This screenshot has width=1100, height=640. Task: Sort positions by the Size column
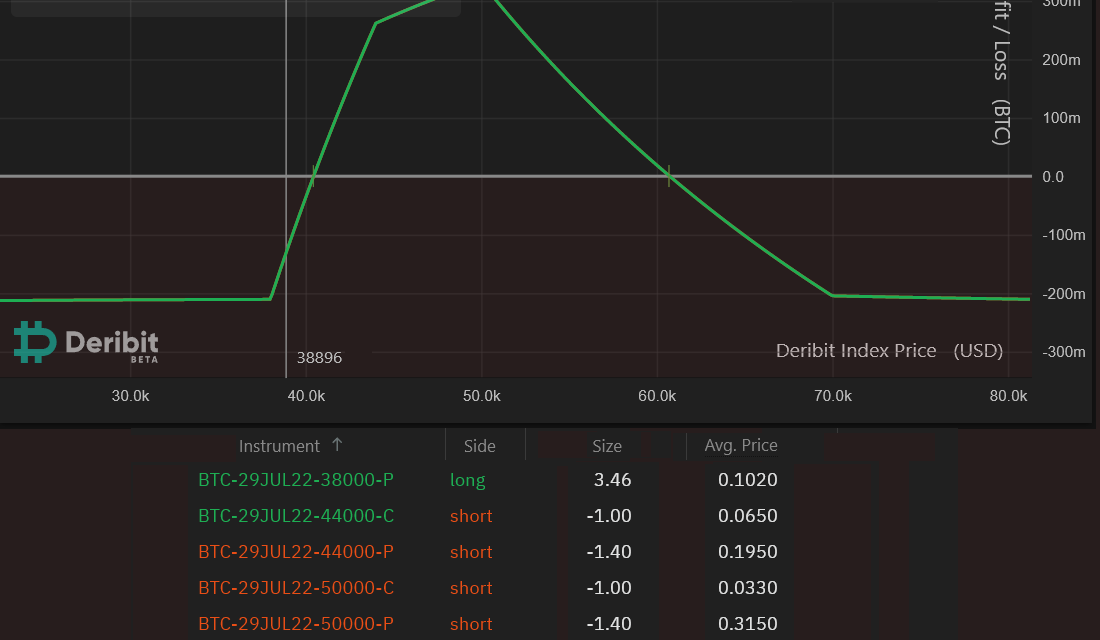pyautogui.click(x=606, y=445)
